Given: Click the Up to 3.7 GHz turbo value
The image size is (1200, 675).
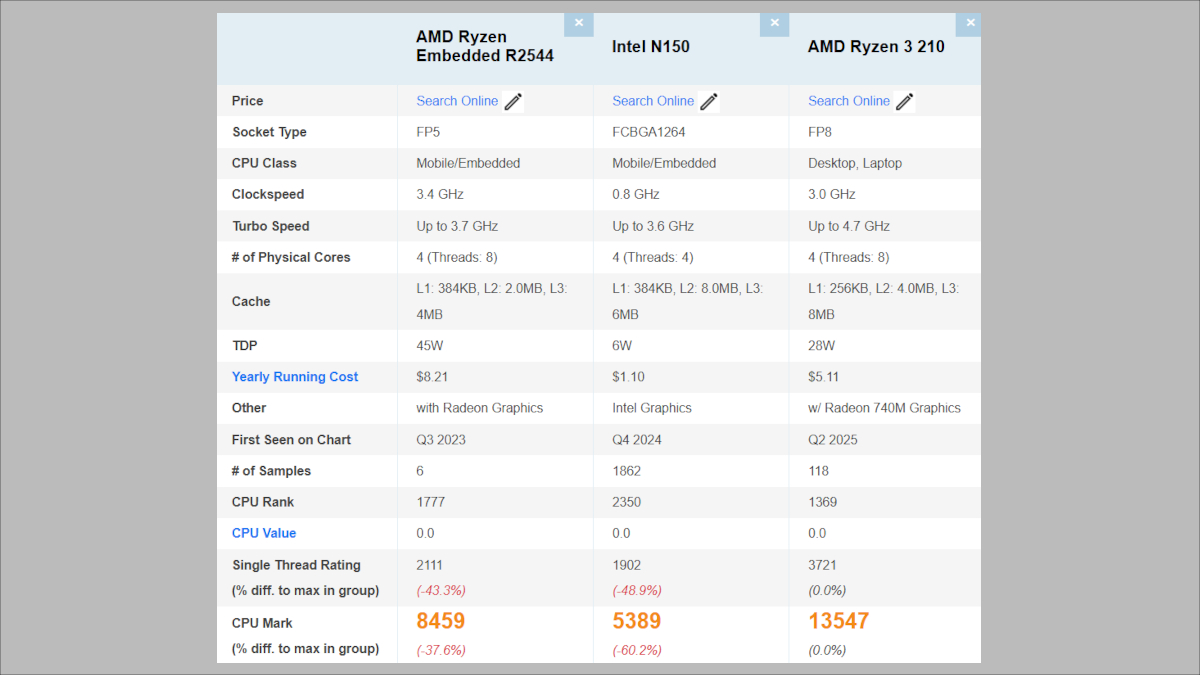Looking at the screenshot, I should 457,226.
